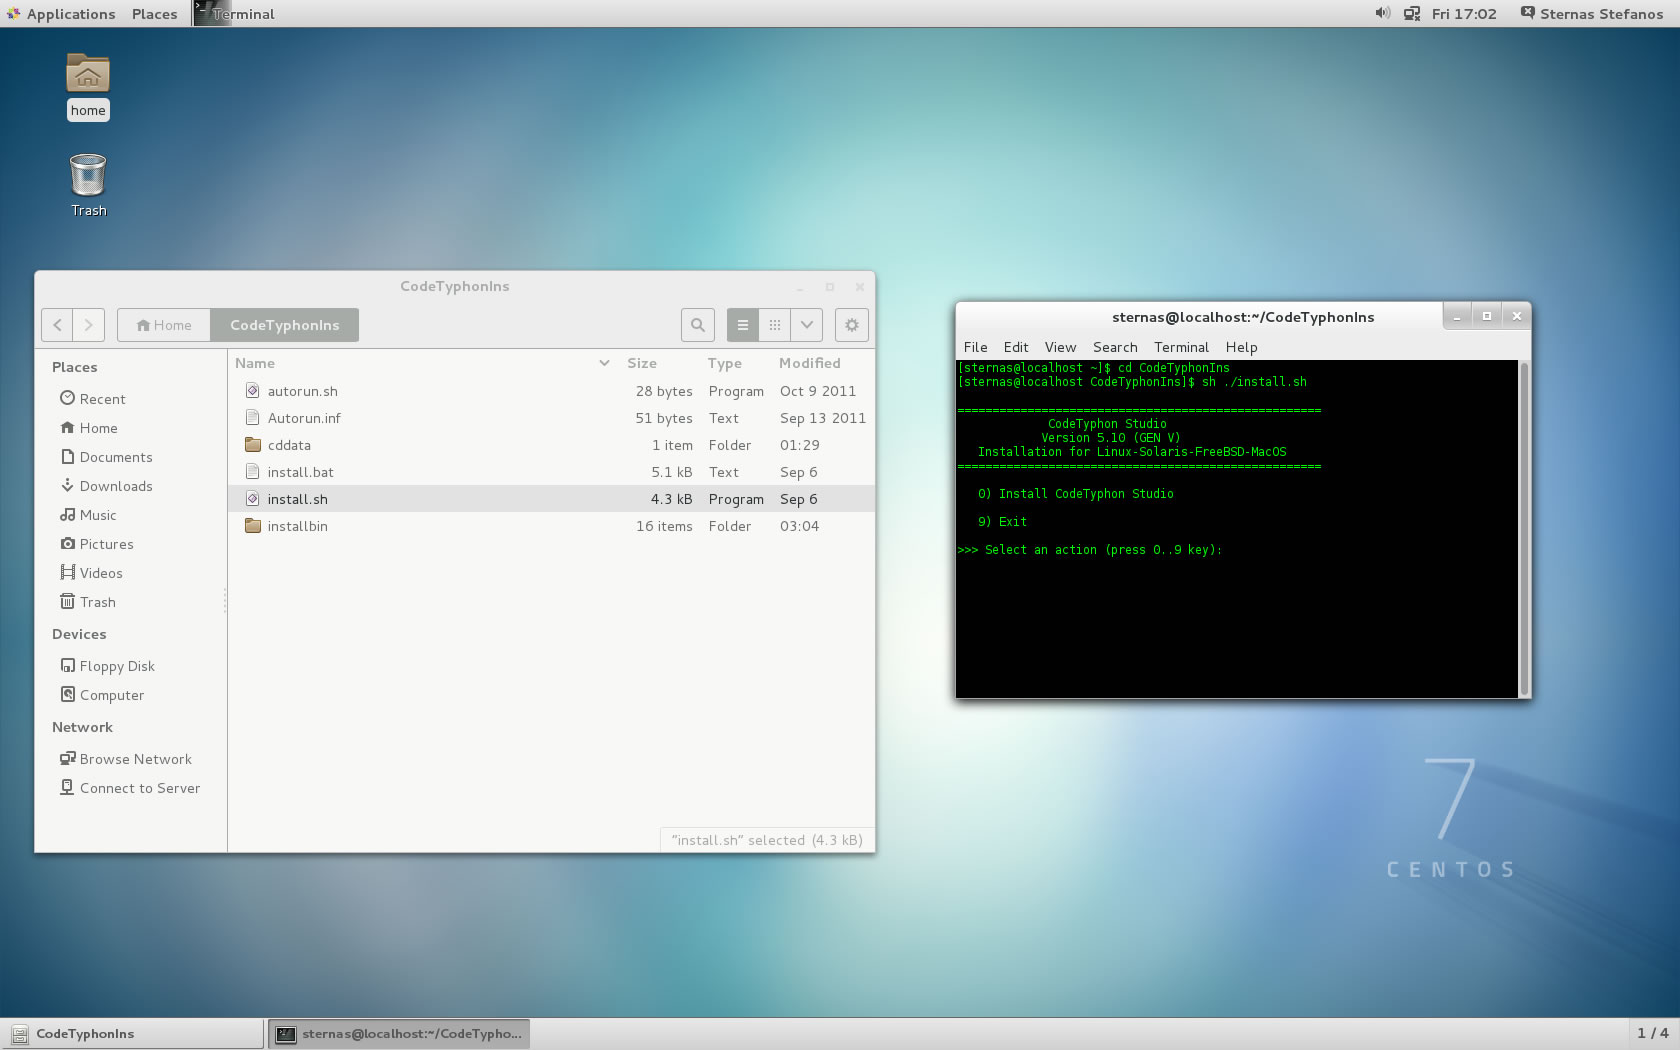Click the installbin 16 items cell
The width and height of the screenshot is (1680, 1050).
pyautogui.click(x=664, y=526)
